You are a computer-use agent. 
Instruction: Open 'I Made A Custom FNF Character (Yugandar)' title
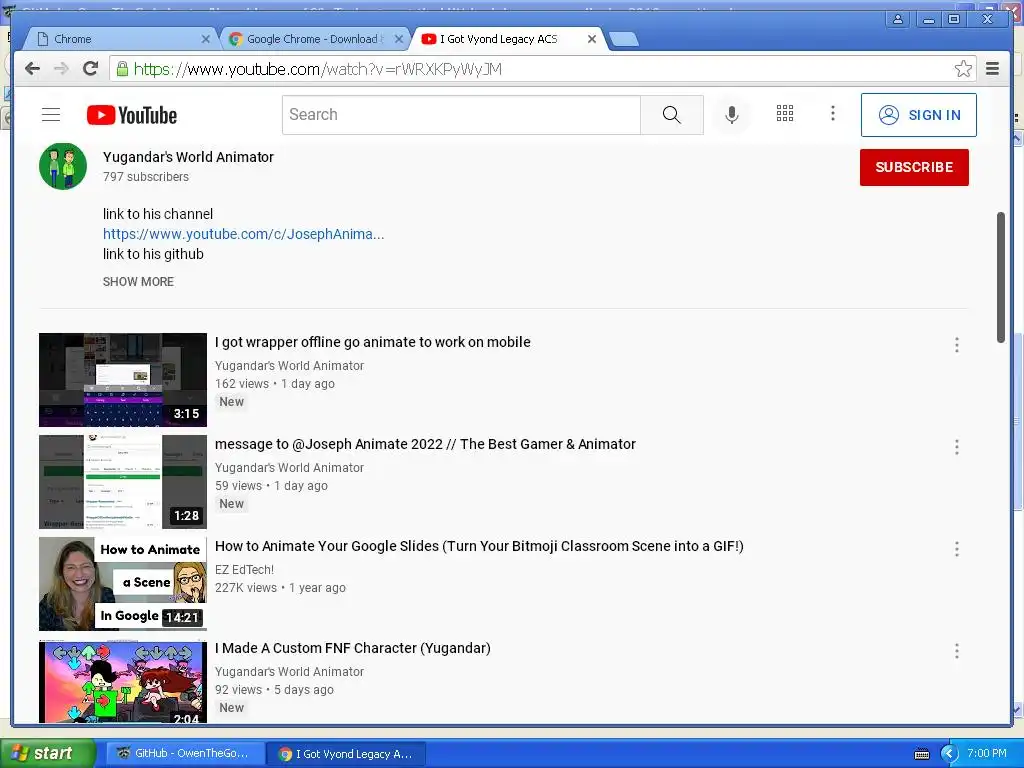pos(353,648)
